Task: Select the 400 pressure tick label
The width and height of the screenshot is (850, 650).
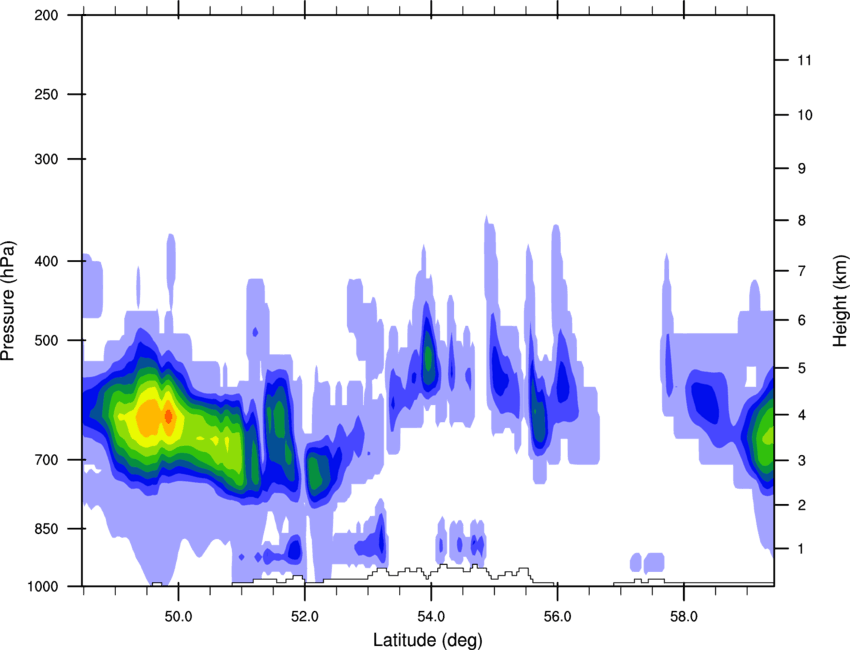Action: click(x=46, y=261)
